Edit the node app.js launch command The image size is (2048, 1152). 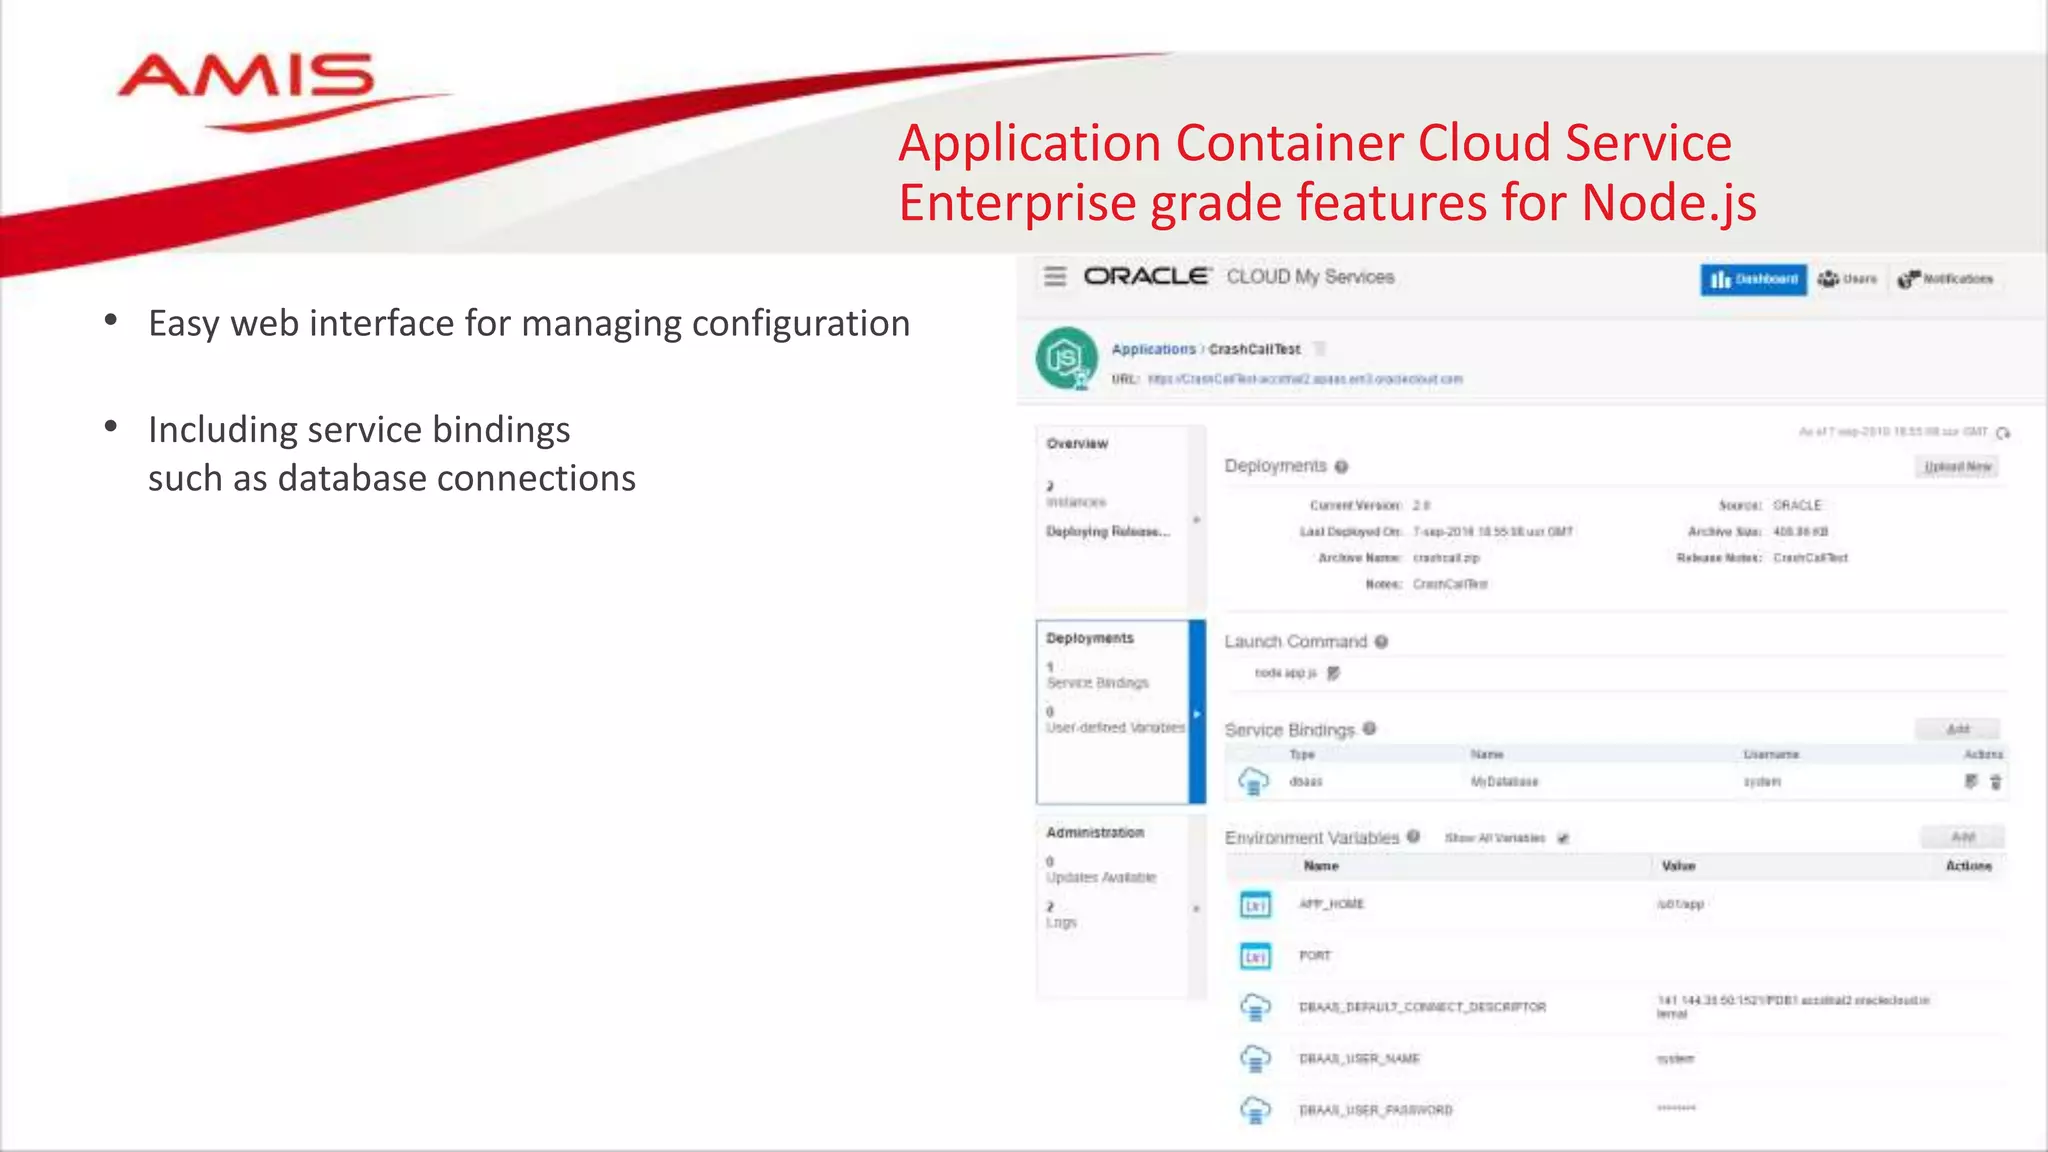1333,673
